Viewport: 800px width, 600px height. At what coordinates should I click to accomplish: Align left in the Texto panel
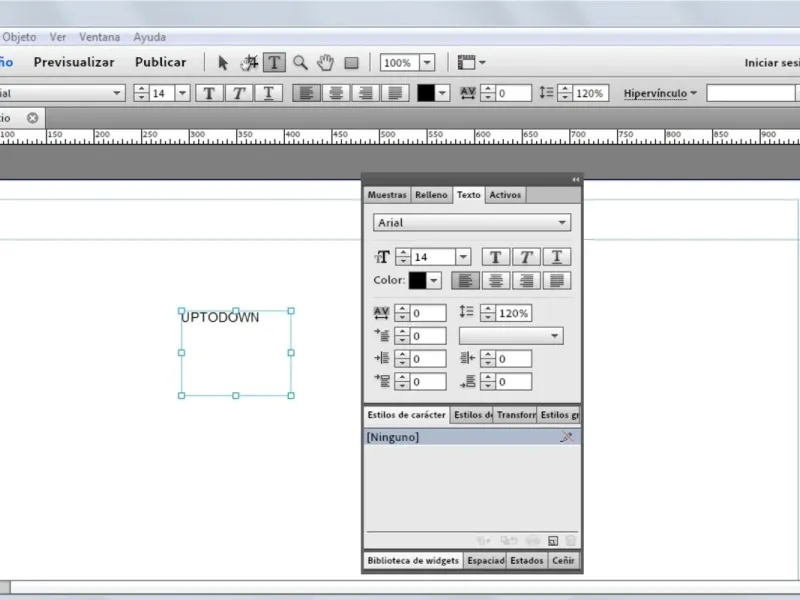pos(465,280)
